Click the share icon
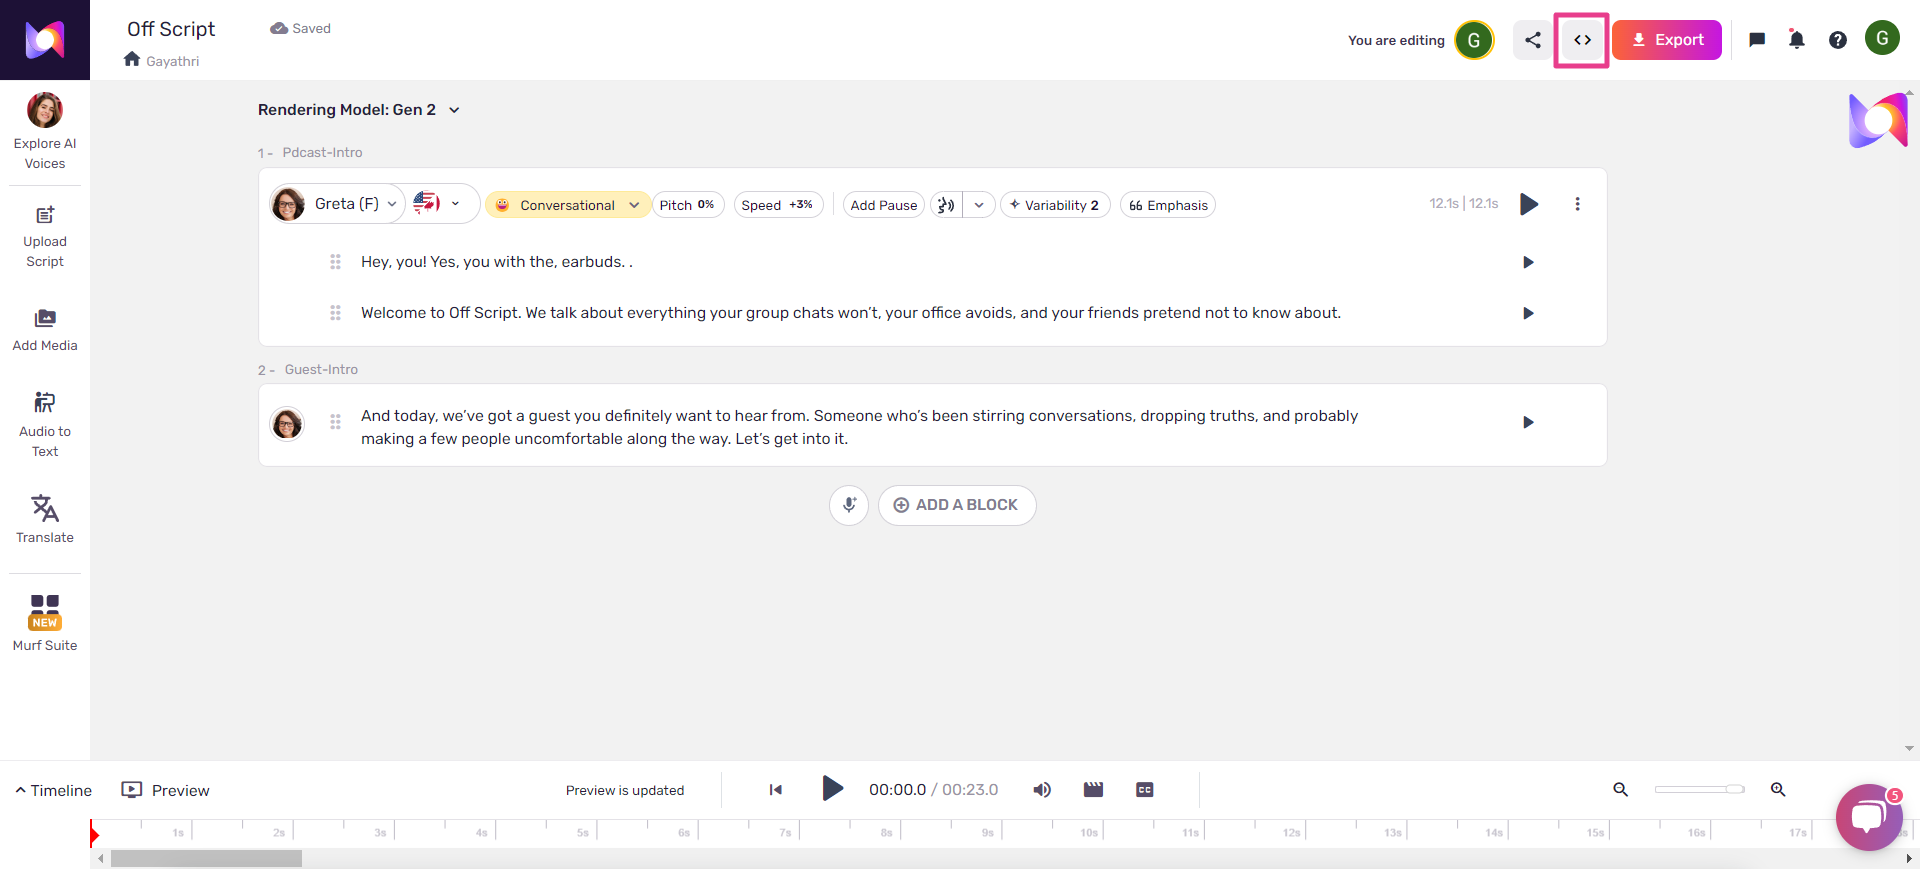Screen dimensions: 1920x869 coord(1532,40)
